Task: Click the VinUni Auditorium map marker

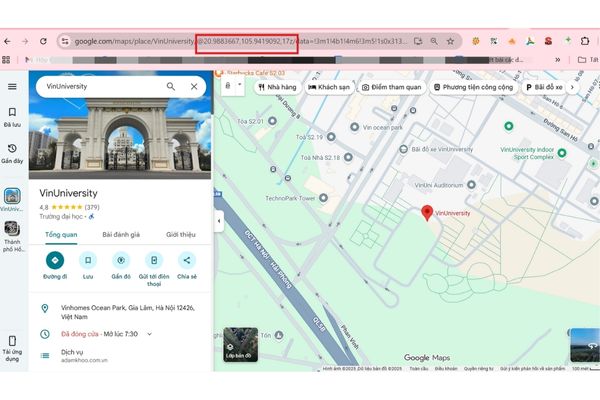Action: pyautogui.click(x=471, y=185)
